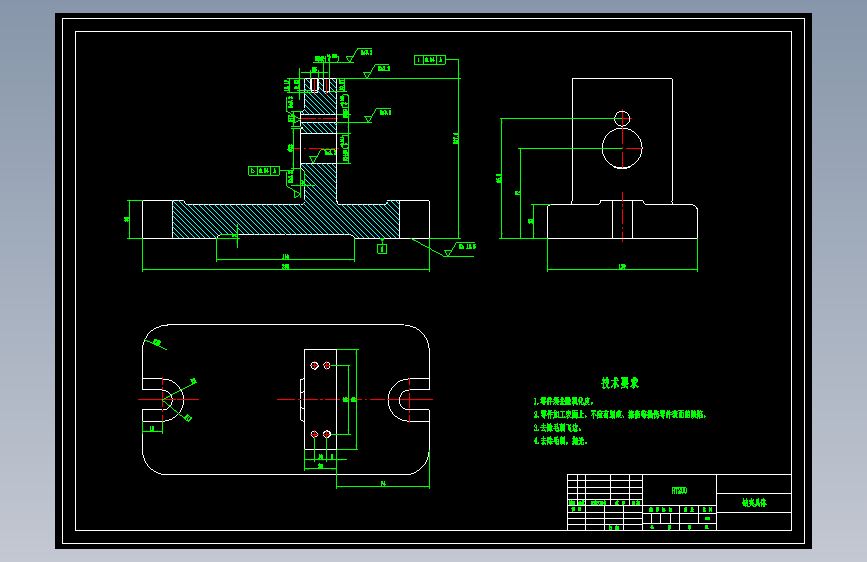Select technical requirement line numbered 4
The width and height of the screenshot is (867, 562).
coord(560,441)
